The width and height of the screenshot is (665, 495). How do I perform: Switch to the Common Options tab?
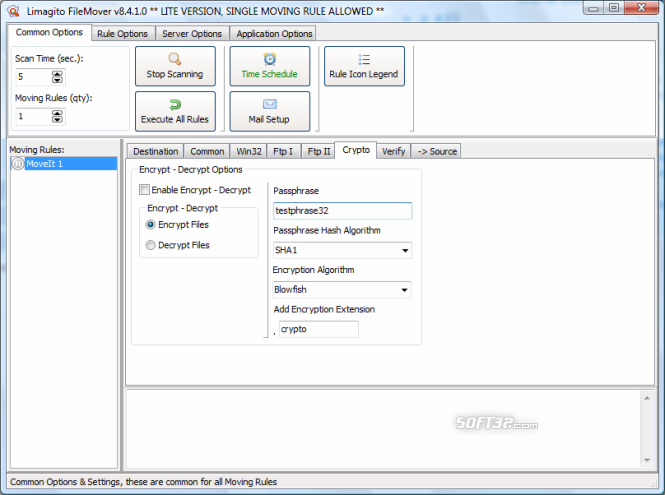click(x=49, y=32)
